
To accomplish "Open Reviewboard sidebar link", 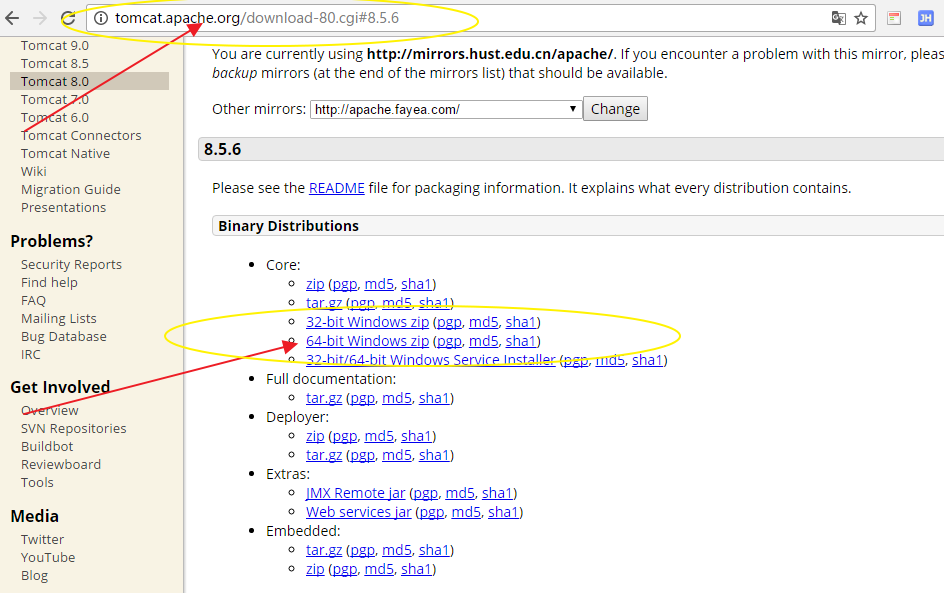I will (61, 465).
